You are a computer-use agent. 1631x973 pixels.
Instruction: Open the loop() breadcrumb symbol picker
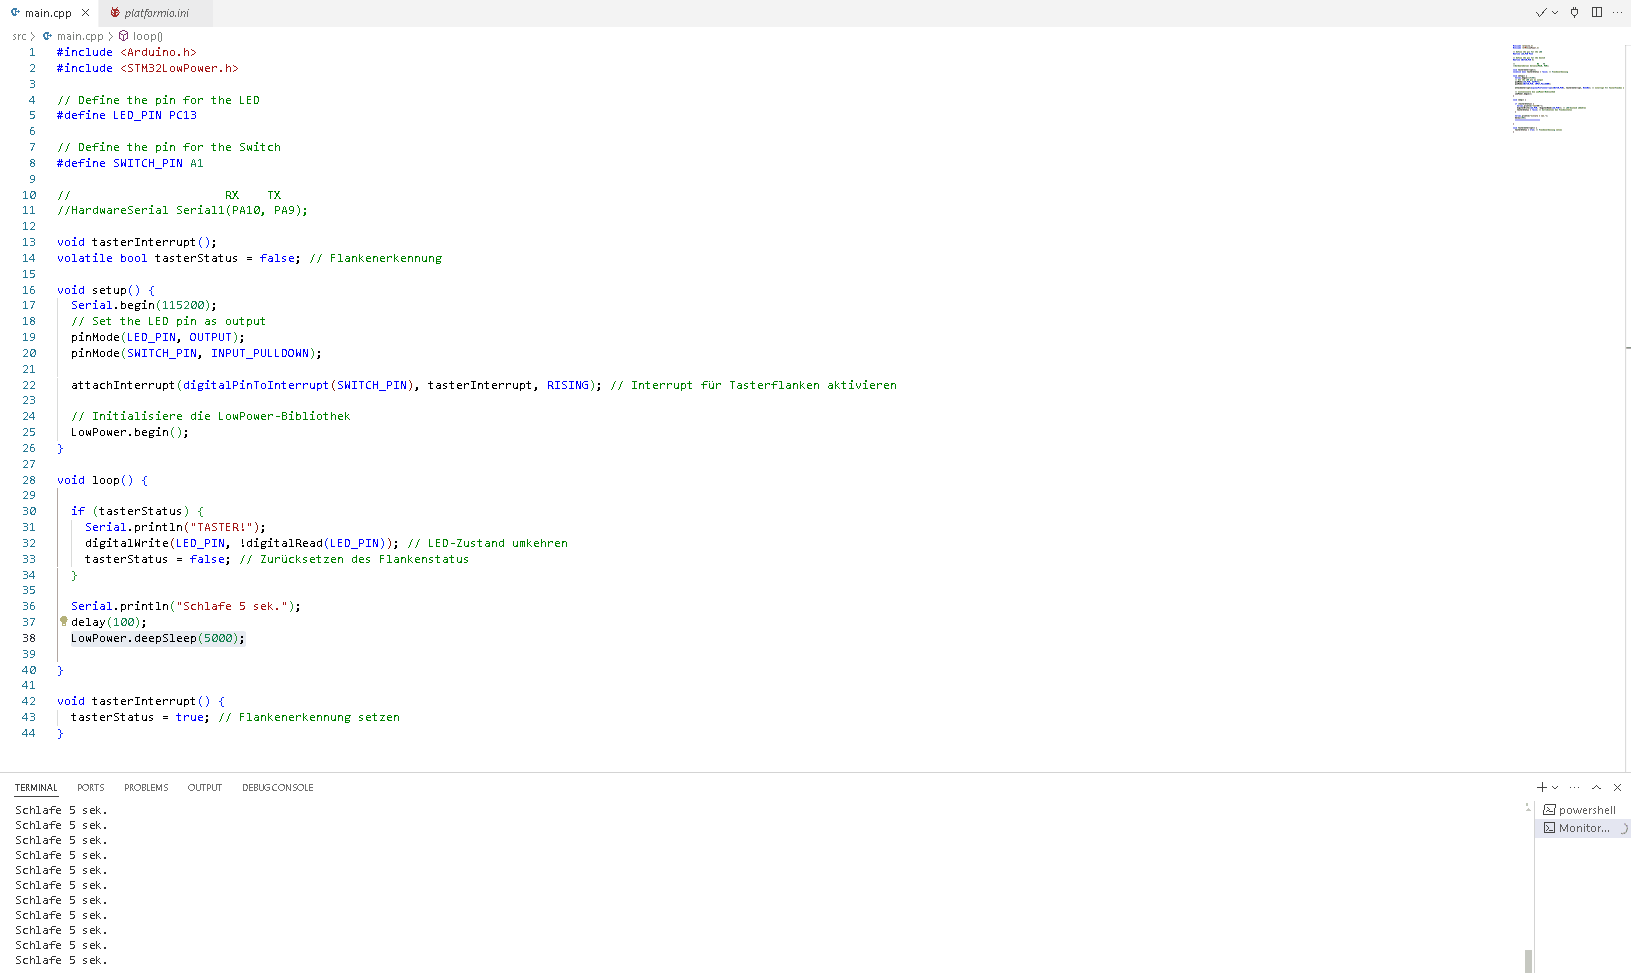pos(147,36)
